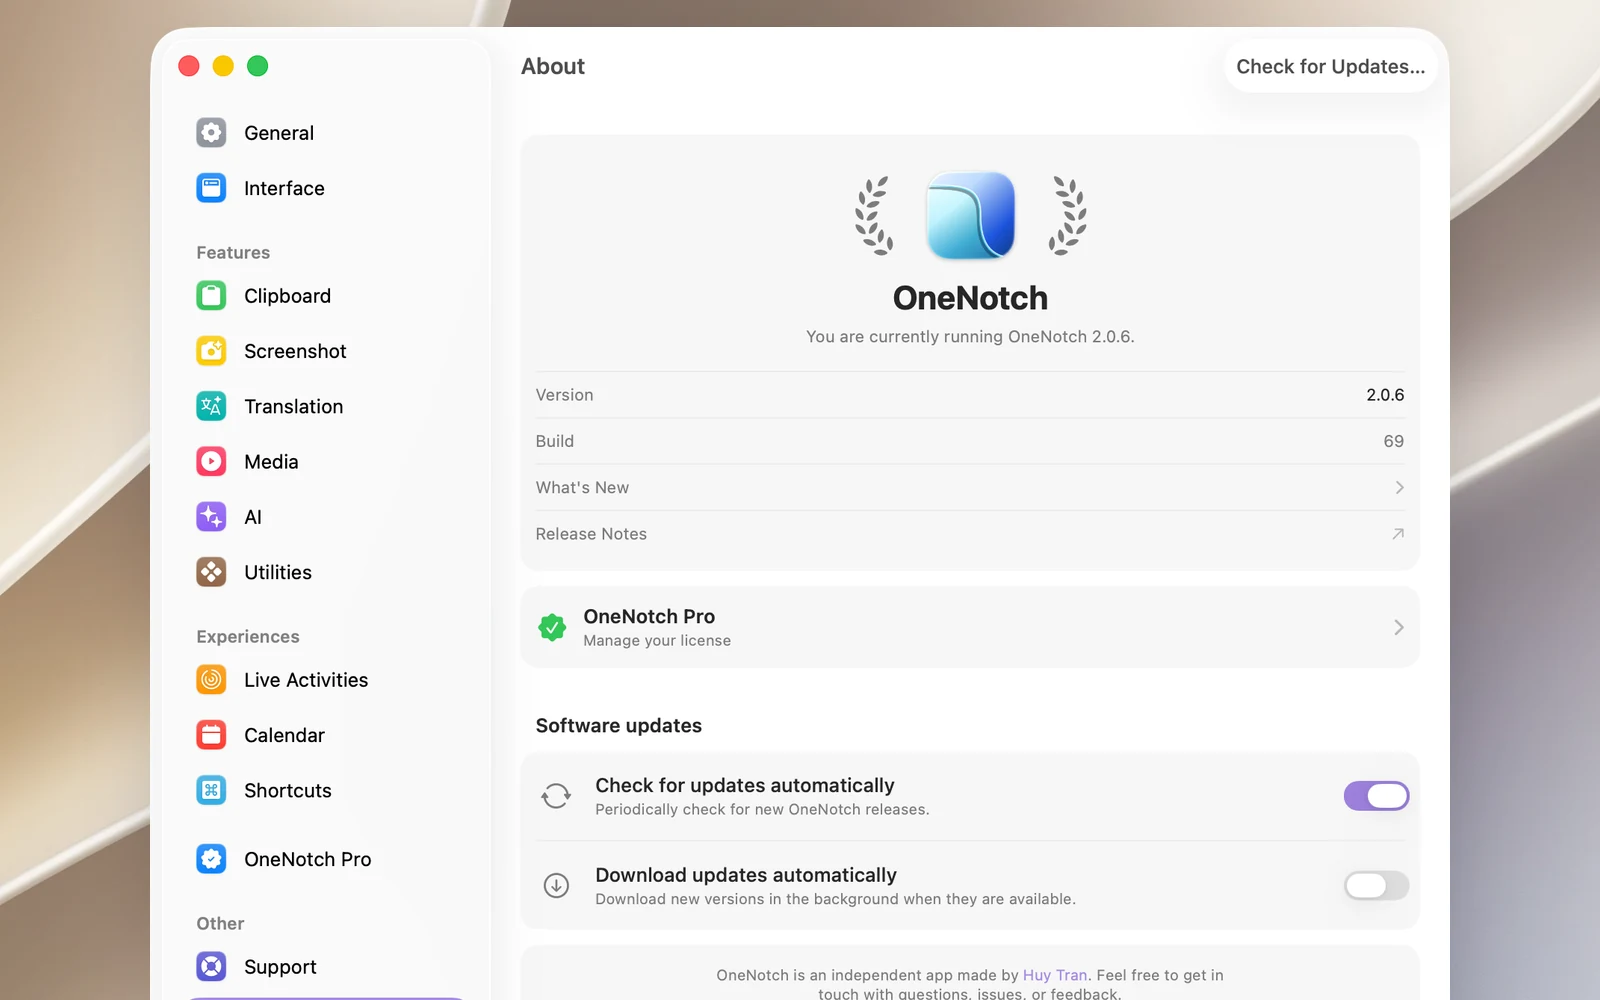Screen dimensions: 1600x1000
Task: Click Check for Updates button
Action: point(1330,66)
